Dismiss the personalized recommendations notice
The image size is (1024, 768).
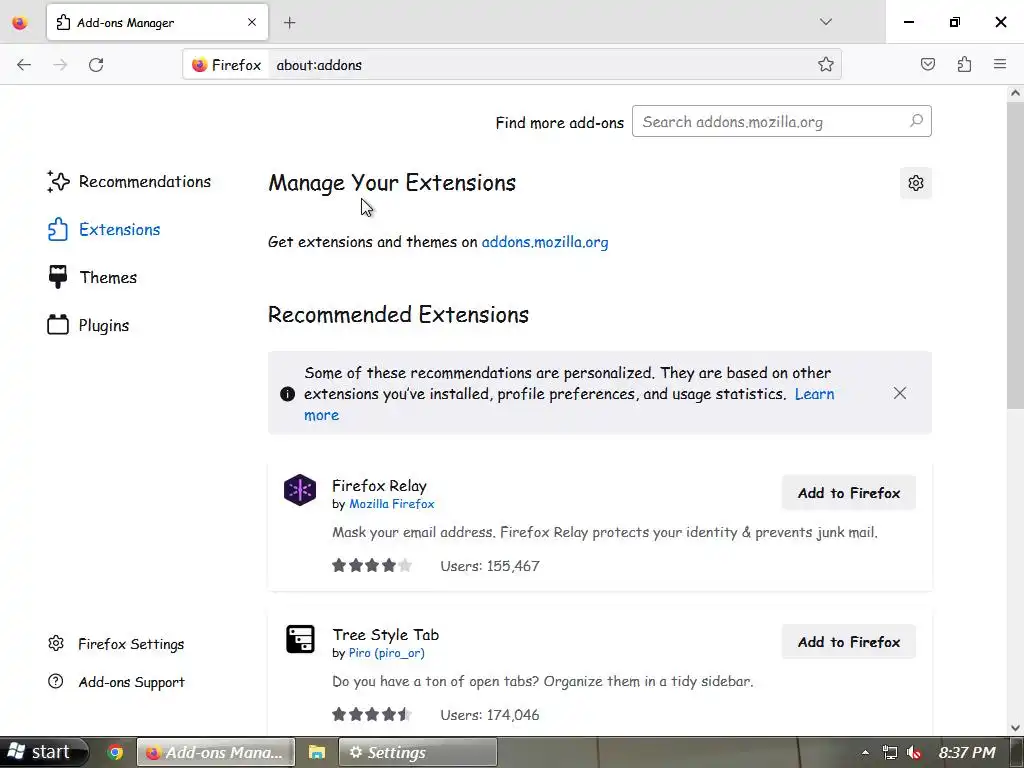point(899,393)
